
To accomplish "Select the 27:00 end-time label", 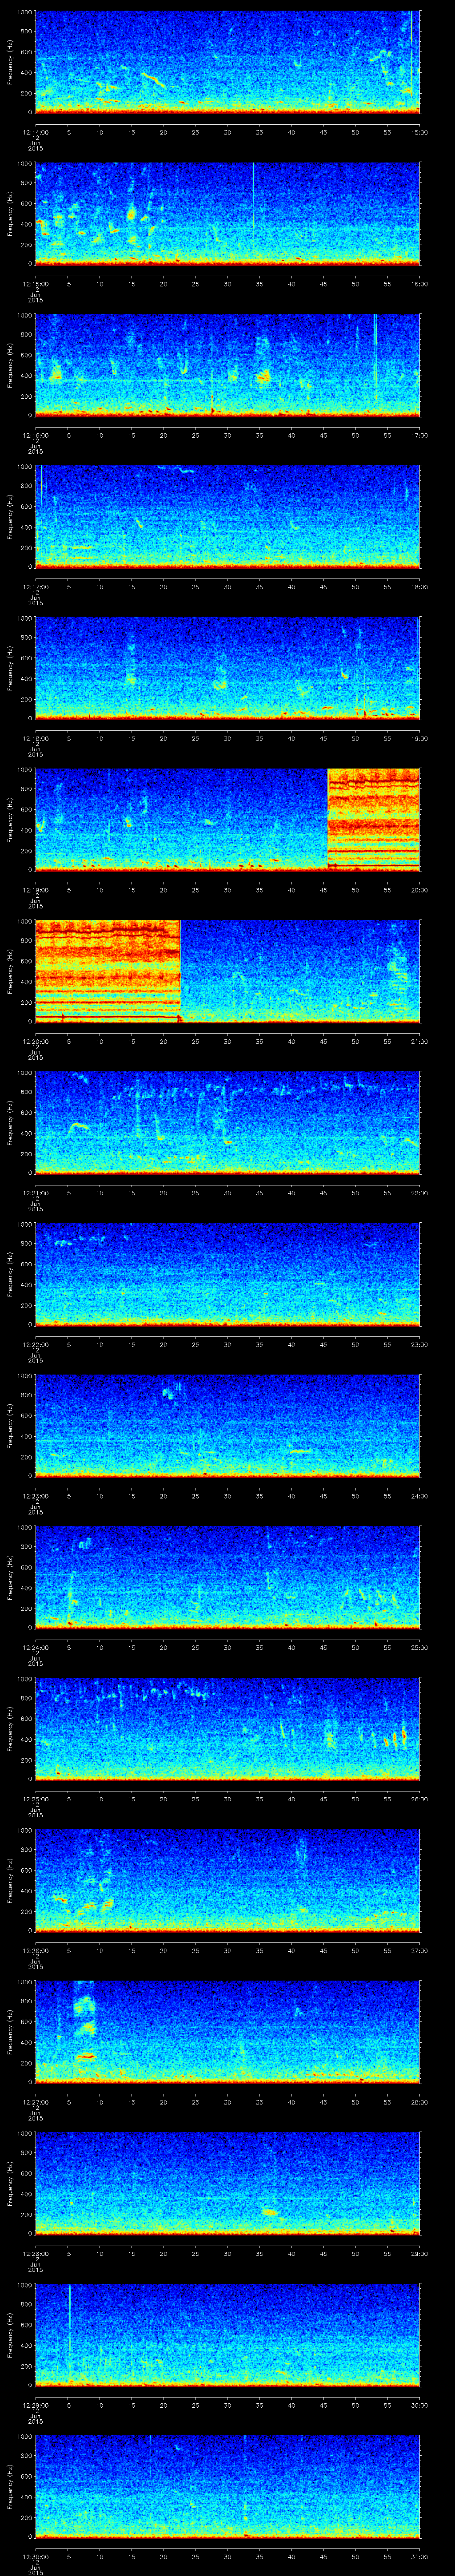I will (420, 1950).
